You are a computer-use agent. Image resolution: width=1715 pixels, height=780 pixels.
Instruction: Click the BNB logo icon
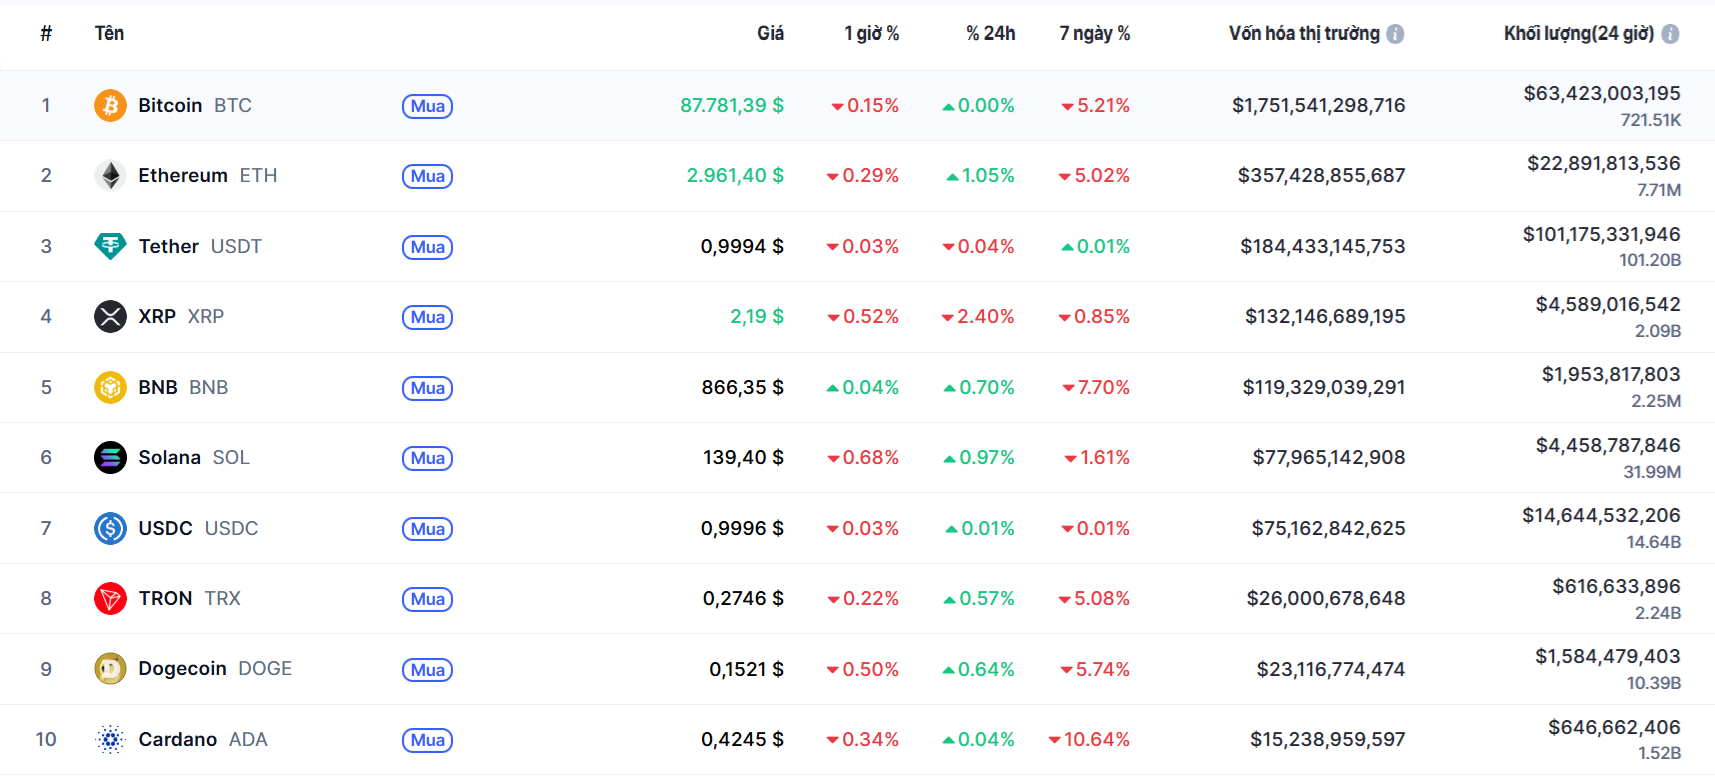tap(110, 387)
